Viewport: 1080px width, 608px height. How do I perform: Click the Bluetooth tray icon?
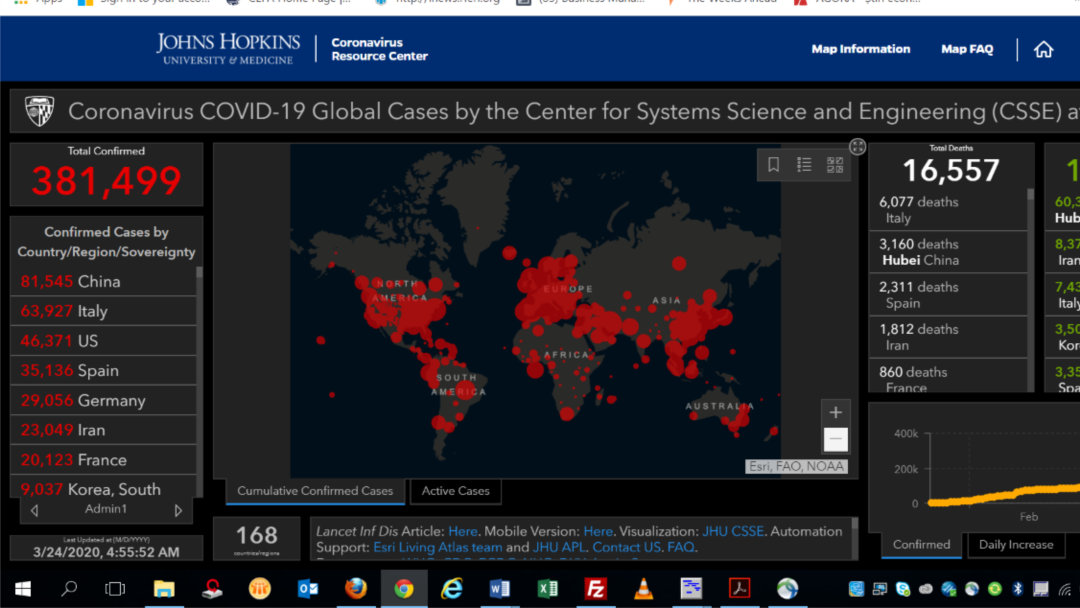pyautogui.click(x=1017, y=589)
